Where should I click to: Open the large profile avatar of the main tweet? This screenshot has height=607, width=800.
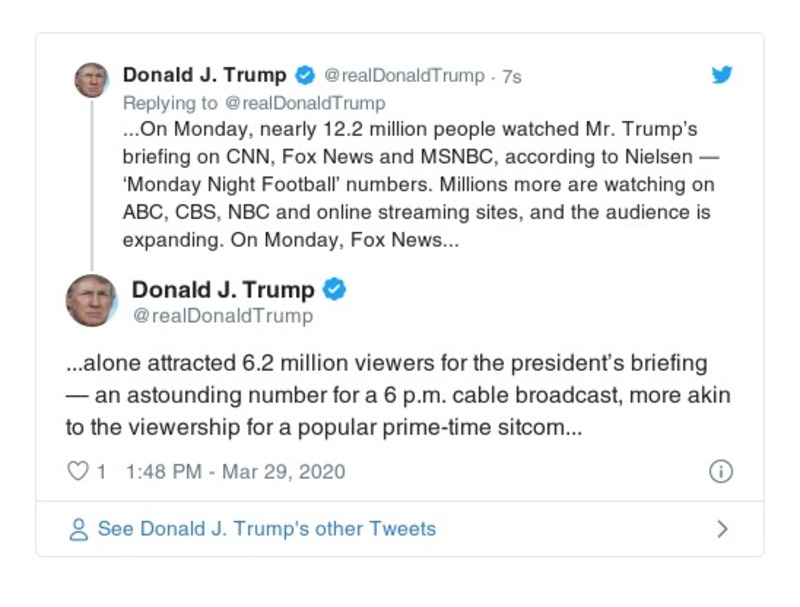(92, 300)
